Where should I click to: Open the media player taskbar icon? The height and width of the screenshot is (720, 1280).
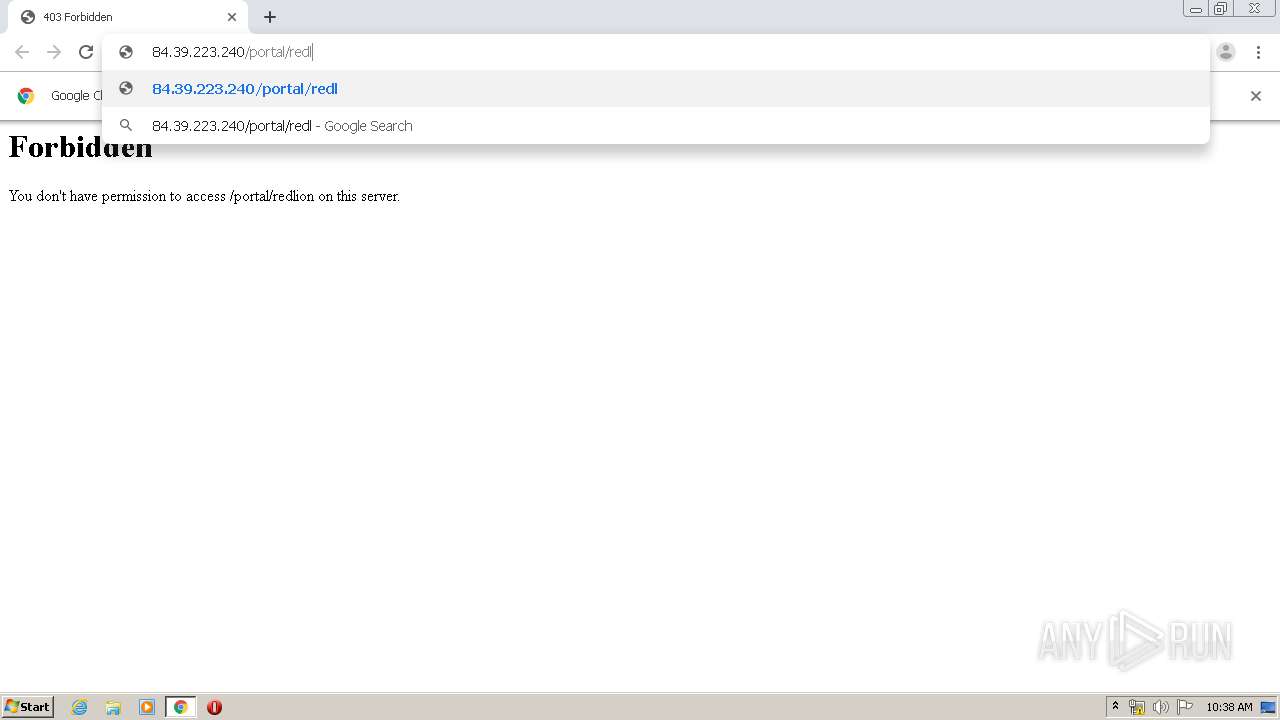click(x=147, y=707)
